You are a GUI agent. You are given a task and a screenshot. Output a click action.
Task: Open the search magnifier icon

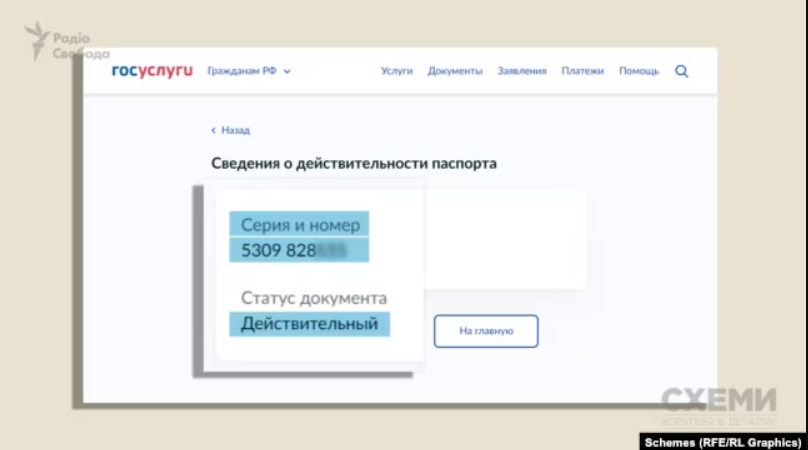pos(682,71)
